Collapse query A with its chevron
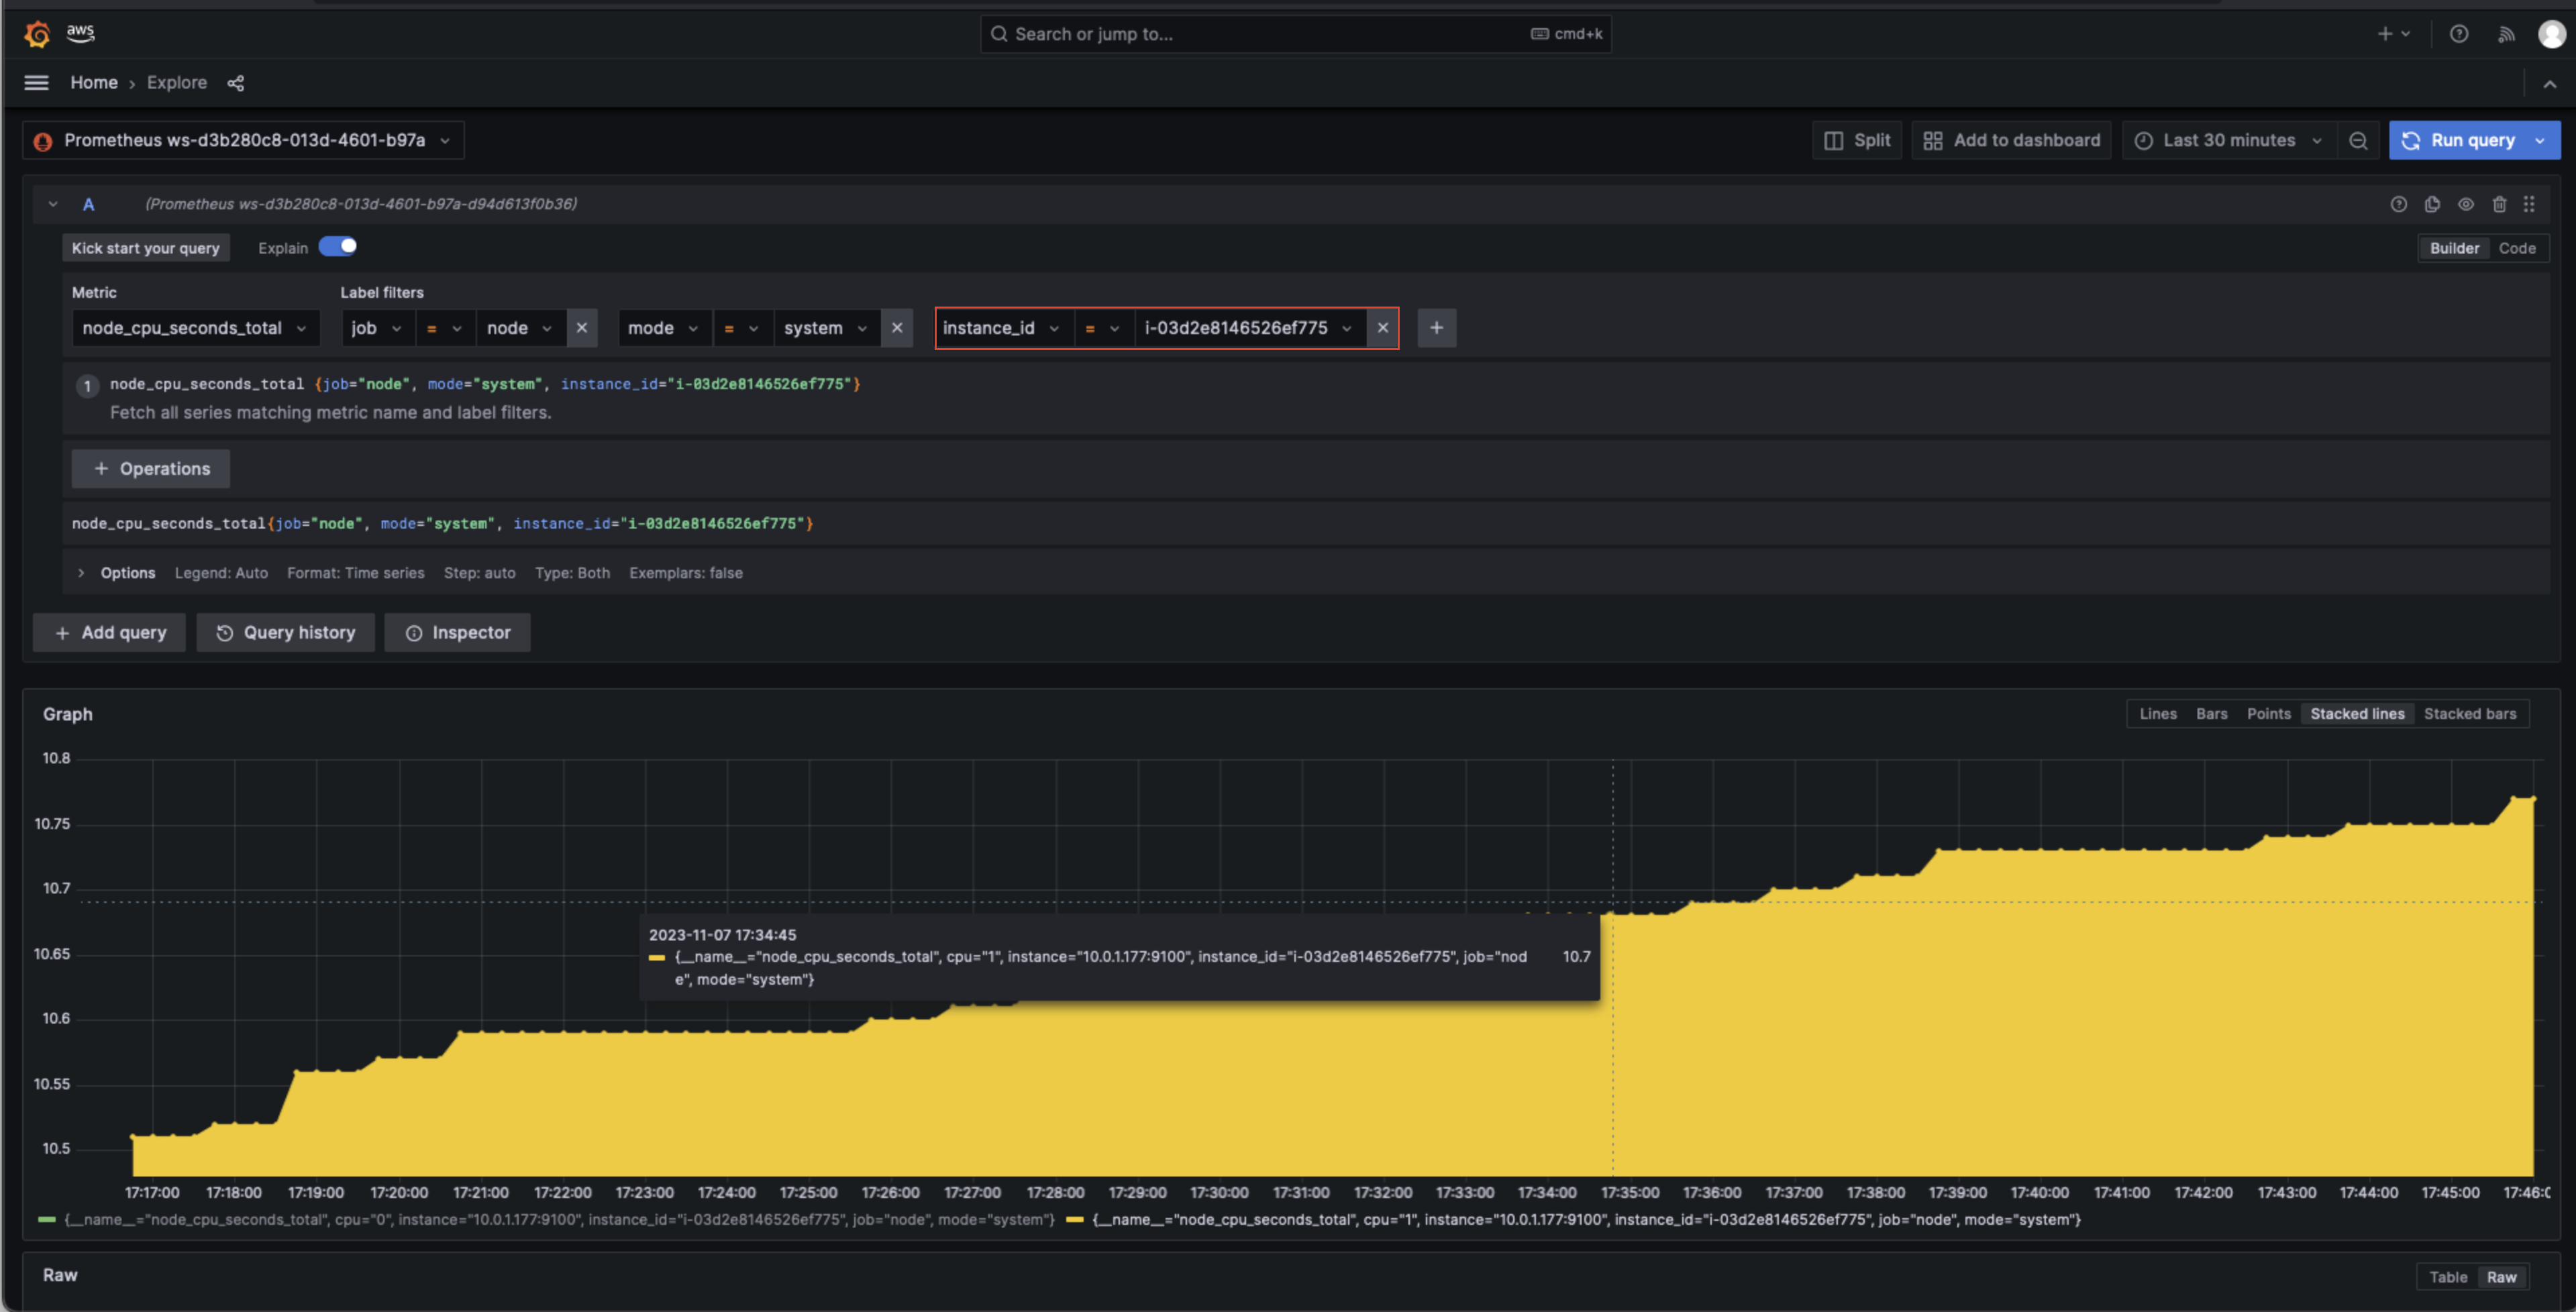Screen dimensions: 2576x1312 [53, 204]
